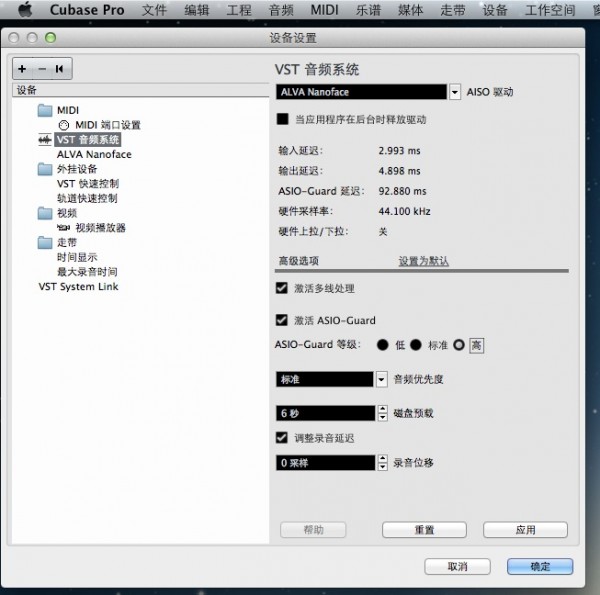Select VST 音频系统 in device tree
600x595 pixels.
point(88,140)
